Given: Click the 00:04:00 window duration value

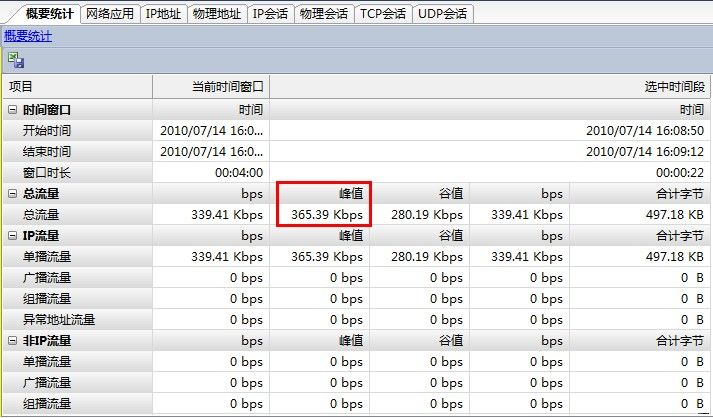Looking at the screenshot, I should 239,173.
